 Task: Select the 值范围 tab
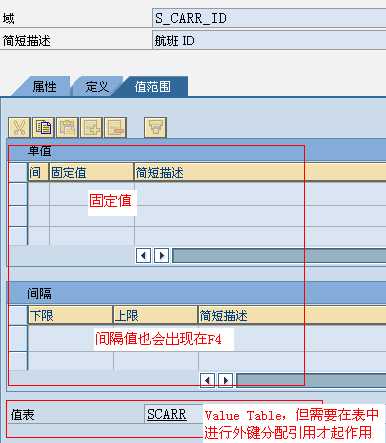[153, 87]
